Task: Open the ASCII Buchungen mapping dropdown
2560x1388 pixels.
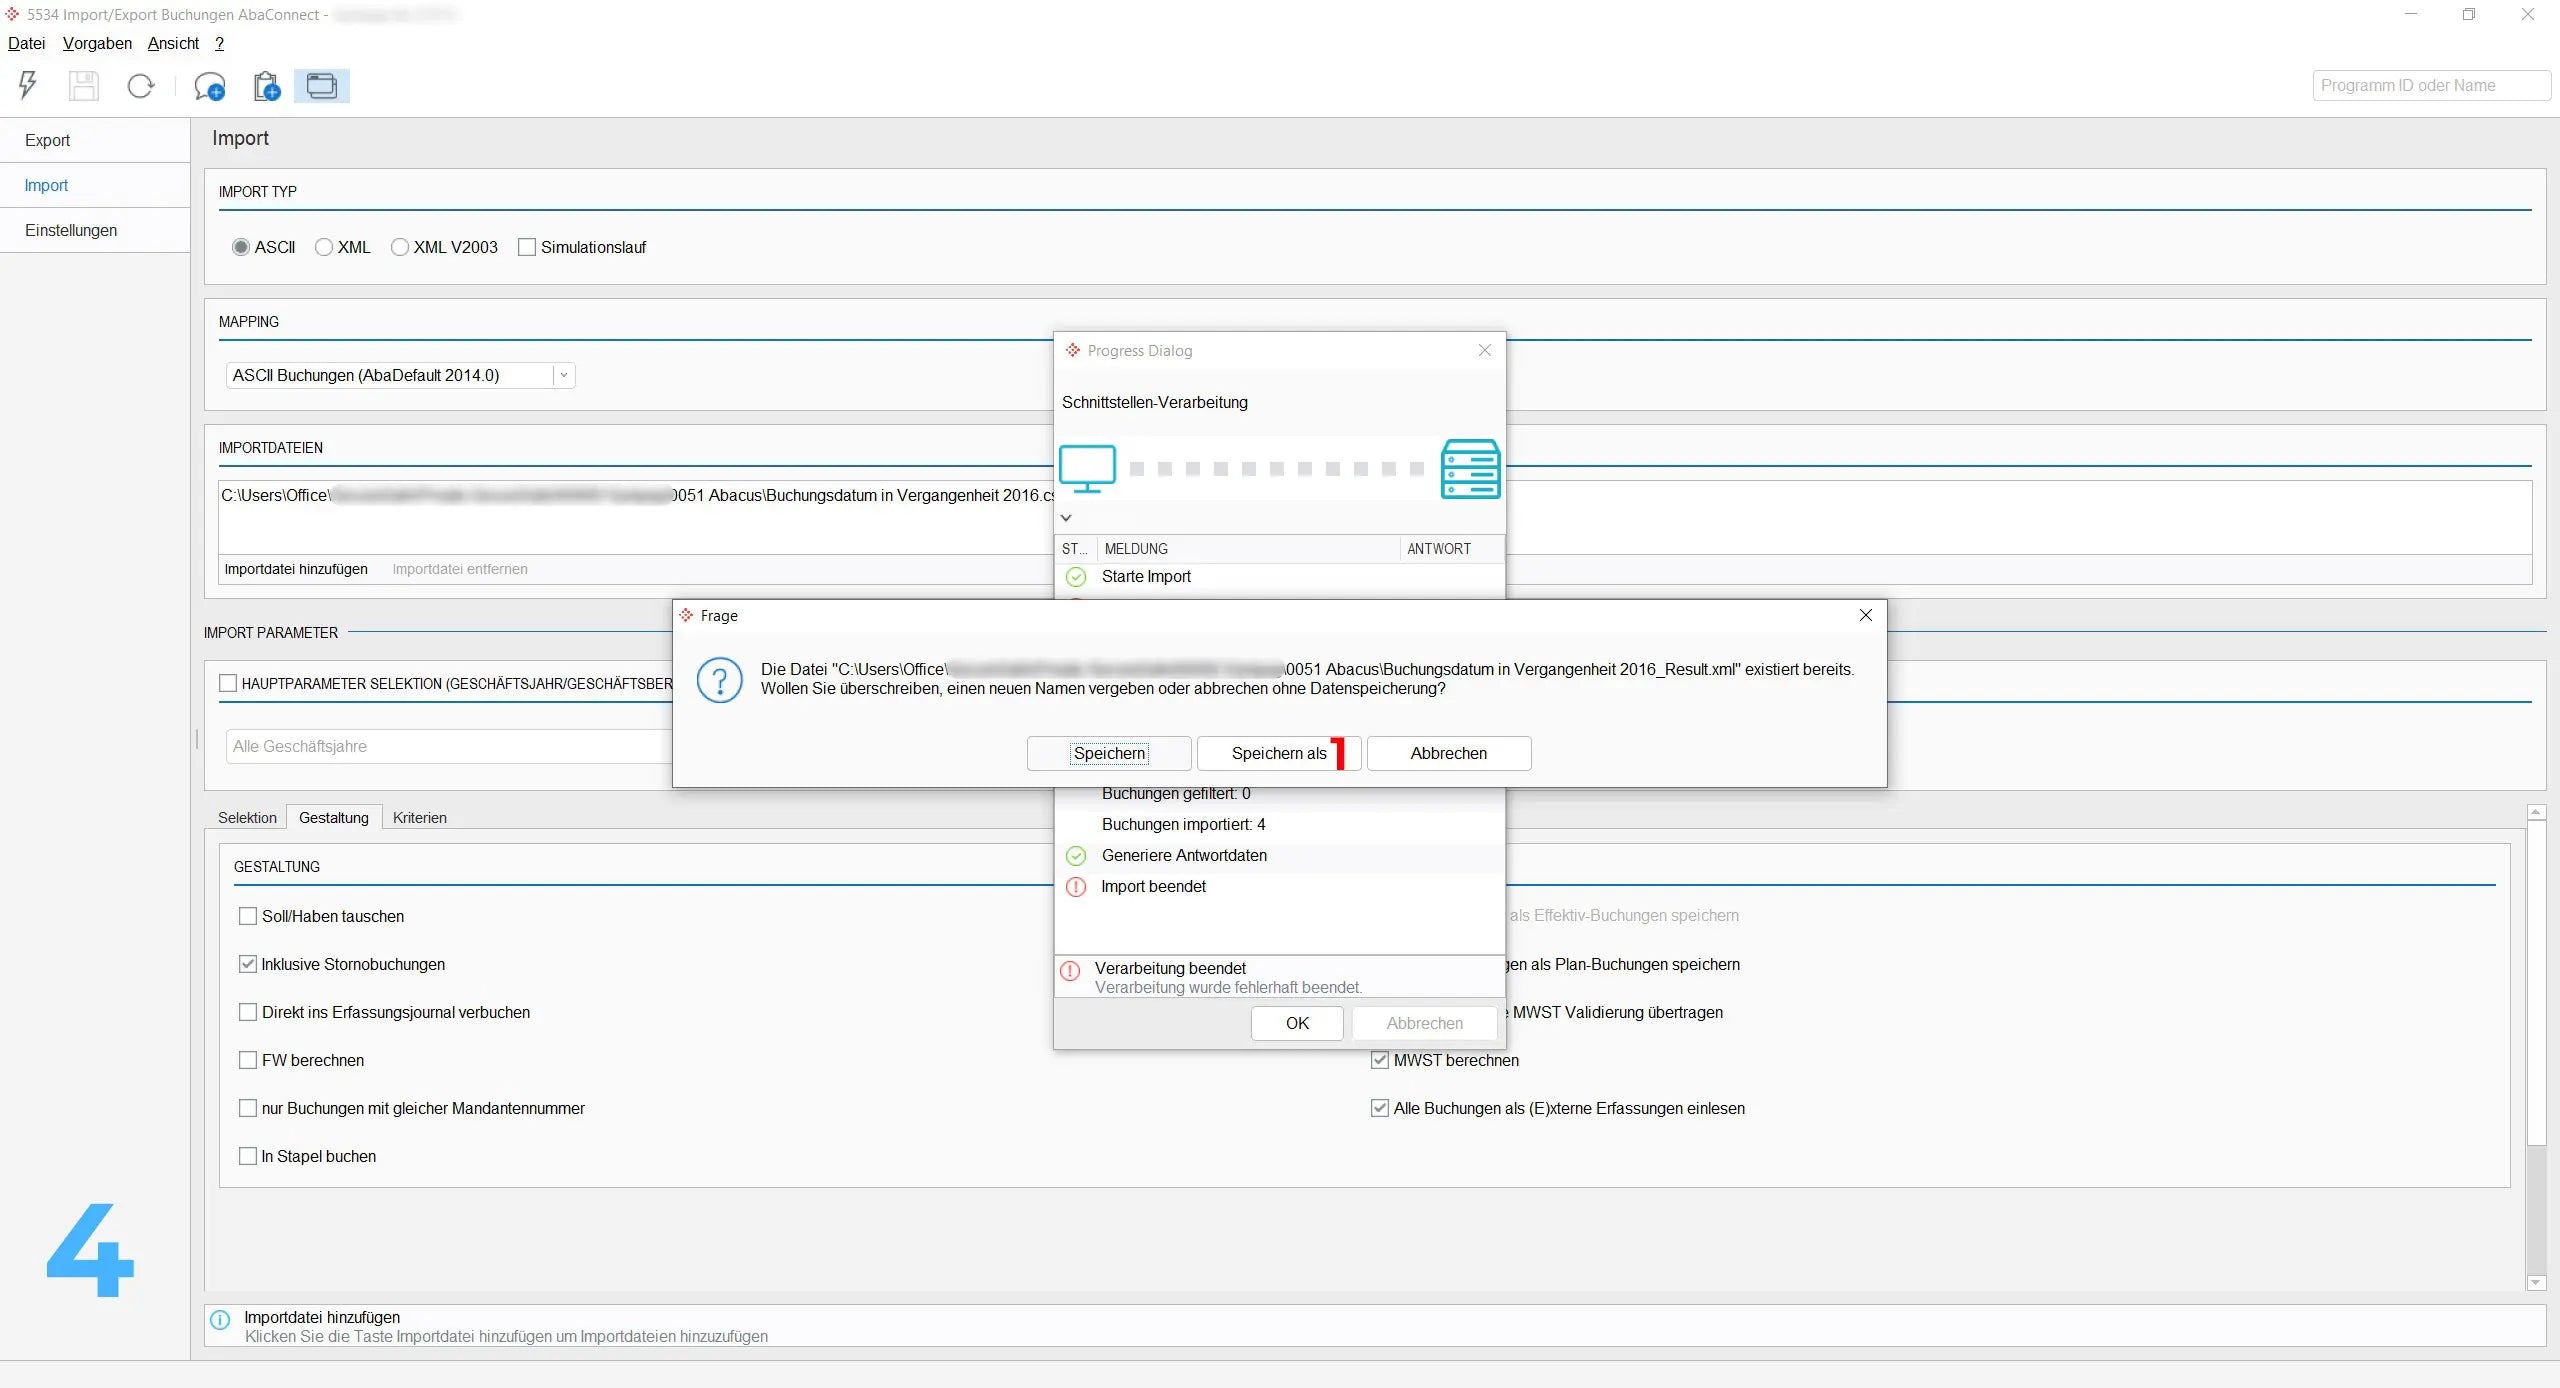Action: (x=563, y=375)
